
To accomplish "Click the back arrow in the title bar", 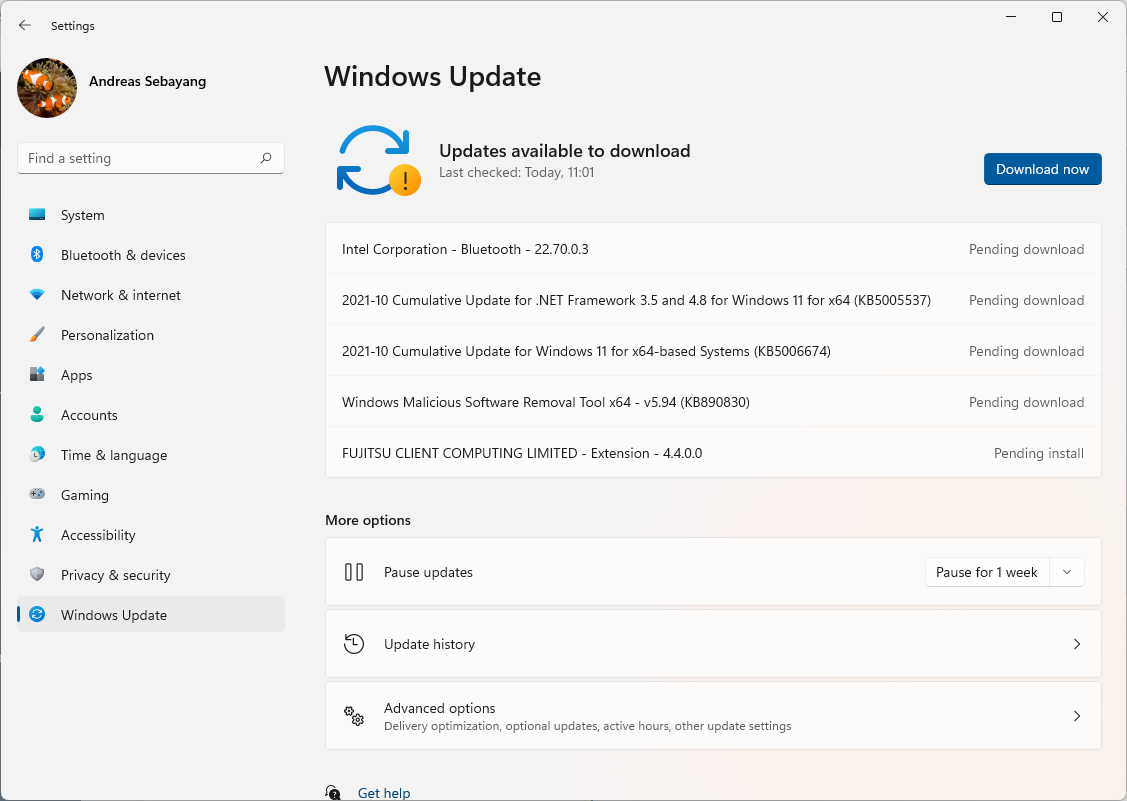I will tap(25, 25).
